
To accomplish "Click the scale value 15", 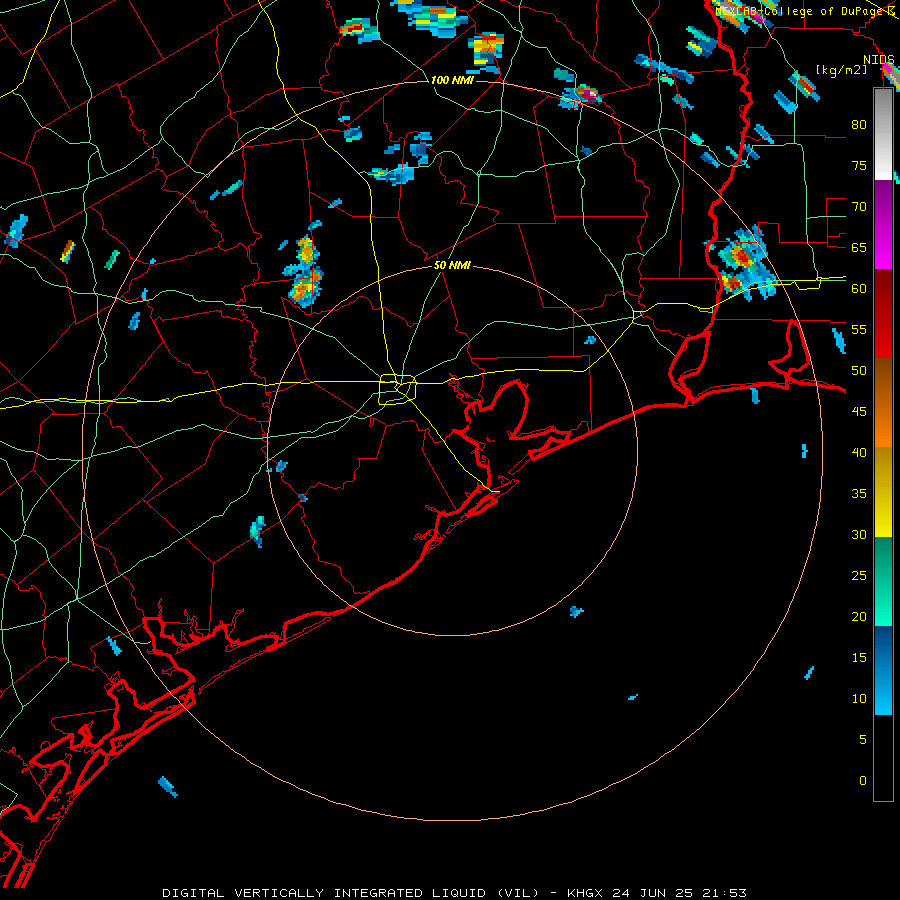I will click(859, 657).
